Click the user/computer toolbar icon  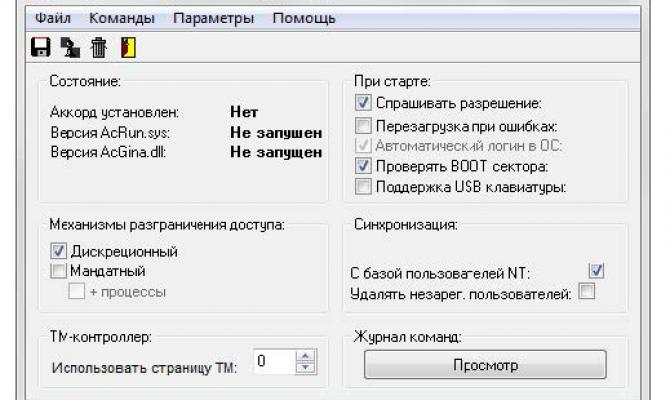69,46
